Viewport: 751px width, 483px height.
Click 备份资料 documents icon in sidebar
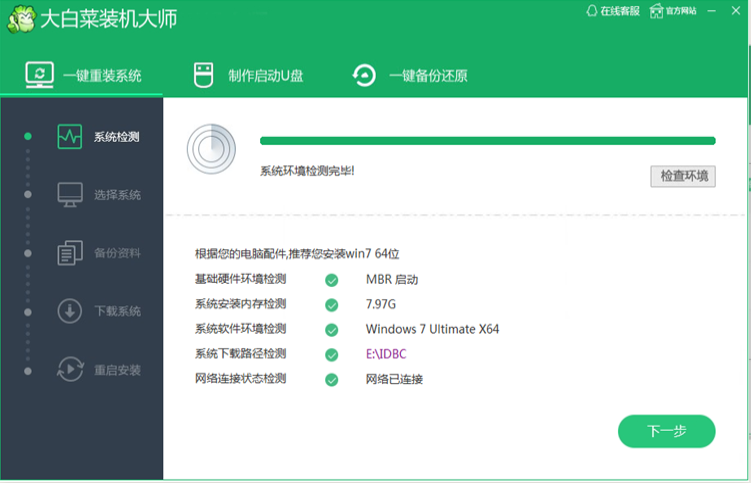(70, 253)
